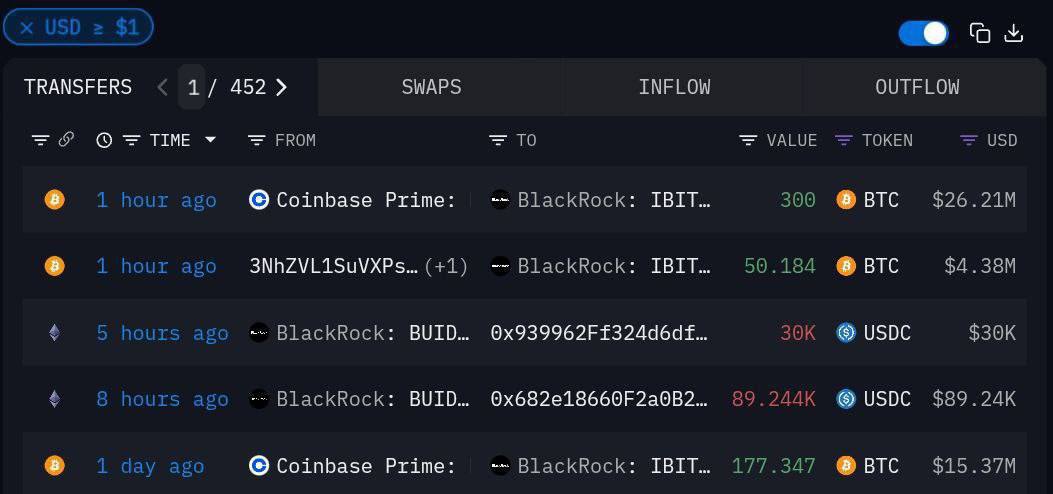
Task: Switch to the SWAPS tab
Action: pos(431,87)
